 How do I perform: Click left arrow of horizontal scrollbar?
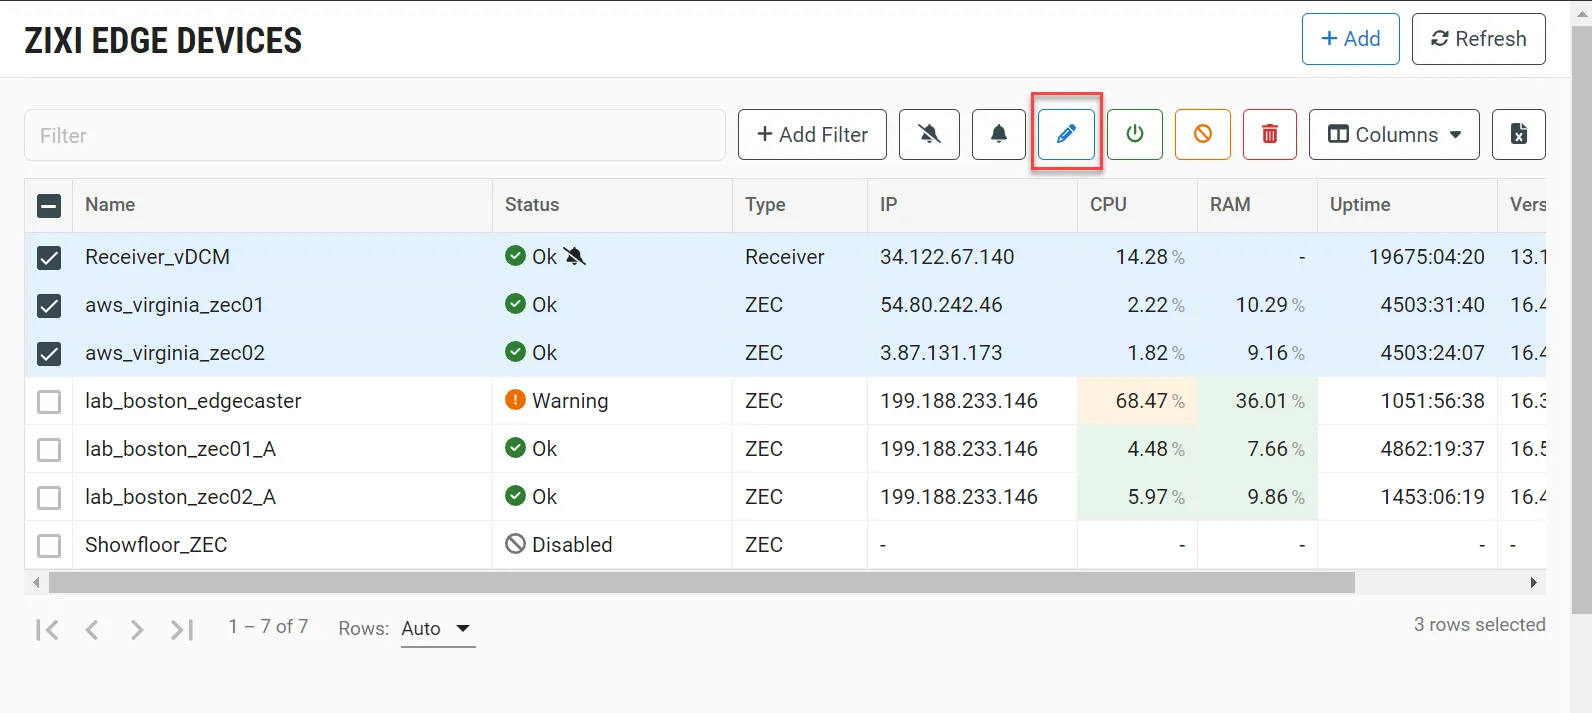pyautogui.click(x=36, y=582)
